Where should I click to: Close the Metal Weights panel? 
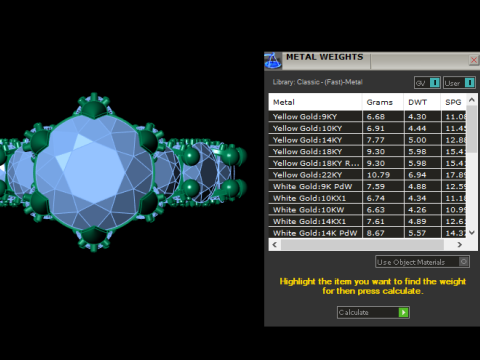coord(473,60)
